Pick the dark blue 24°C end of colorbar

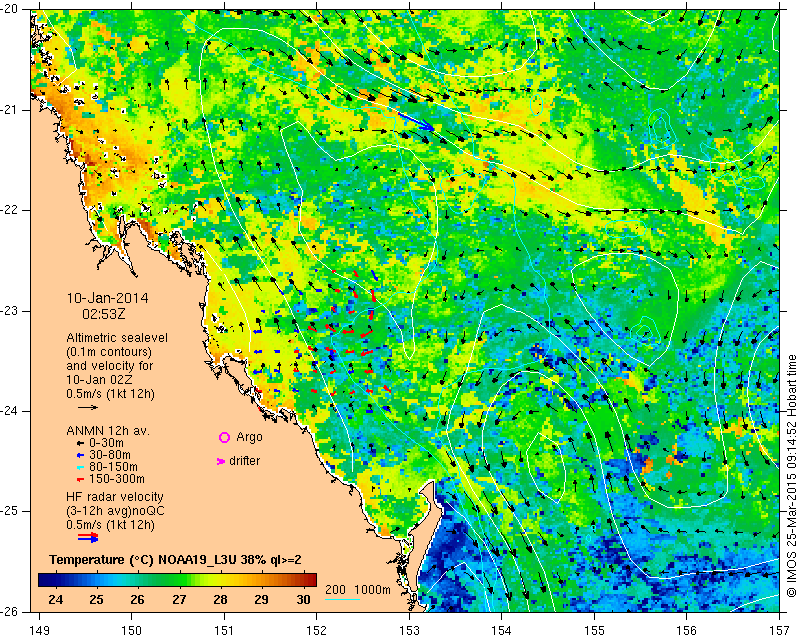click(43, 580)
